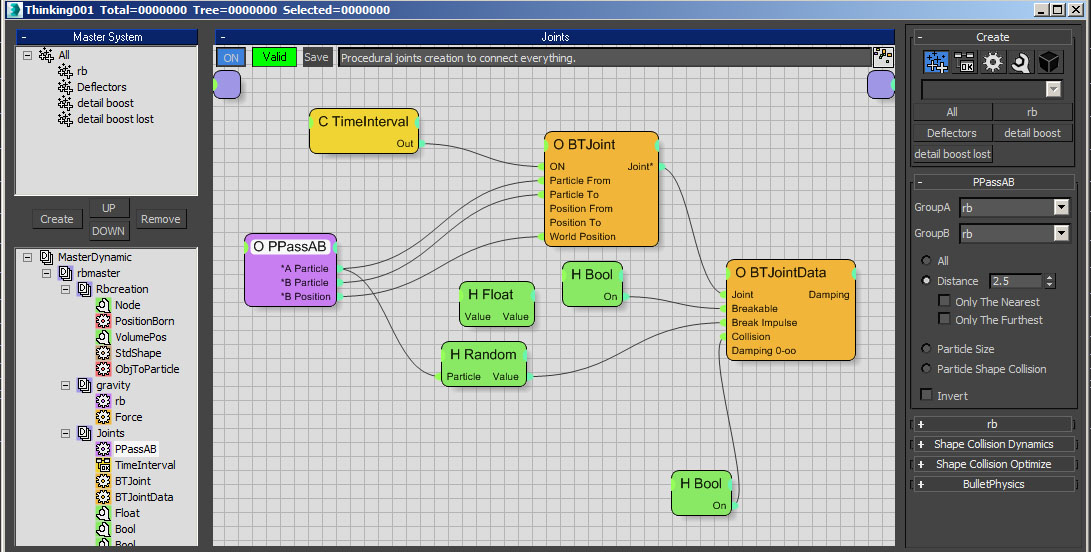The image size is (1091, 552).
Task: Click the Node helper icon in tree
Action: (x=103, y=305)
